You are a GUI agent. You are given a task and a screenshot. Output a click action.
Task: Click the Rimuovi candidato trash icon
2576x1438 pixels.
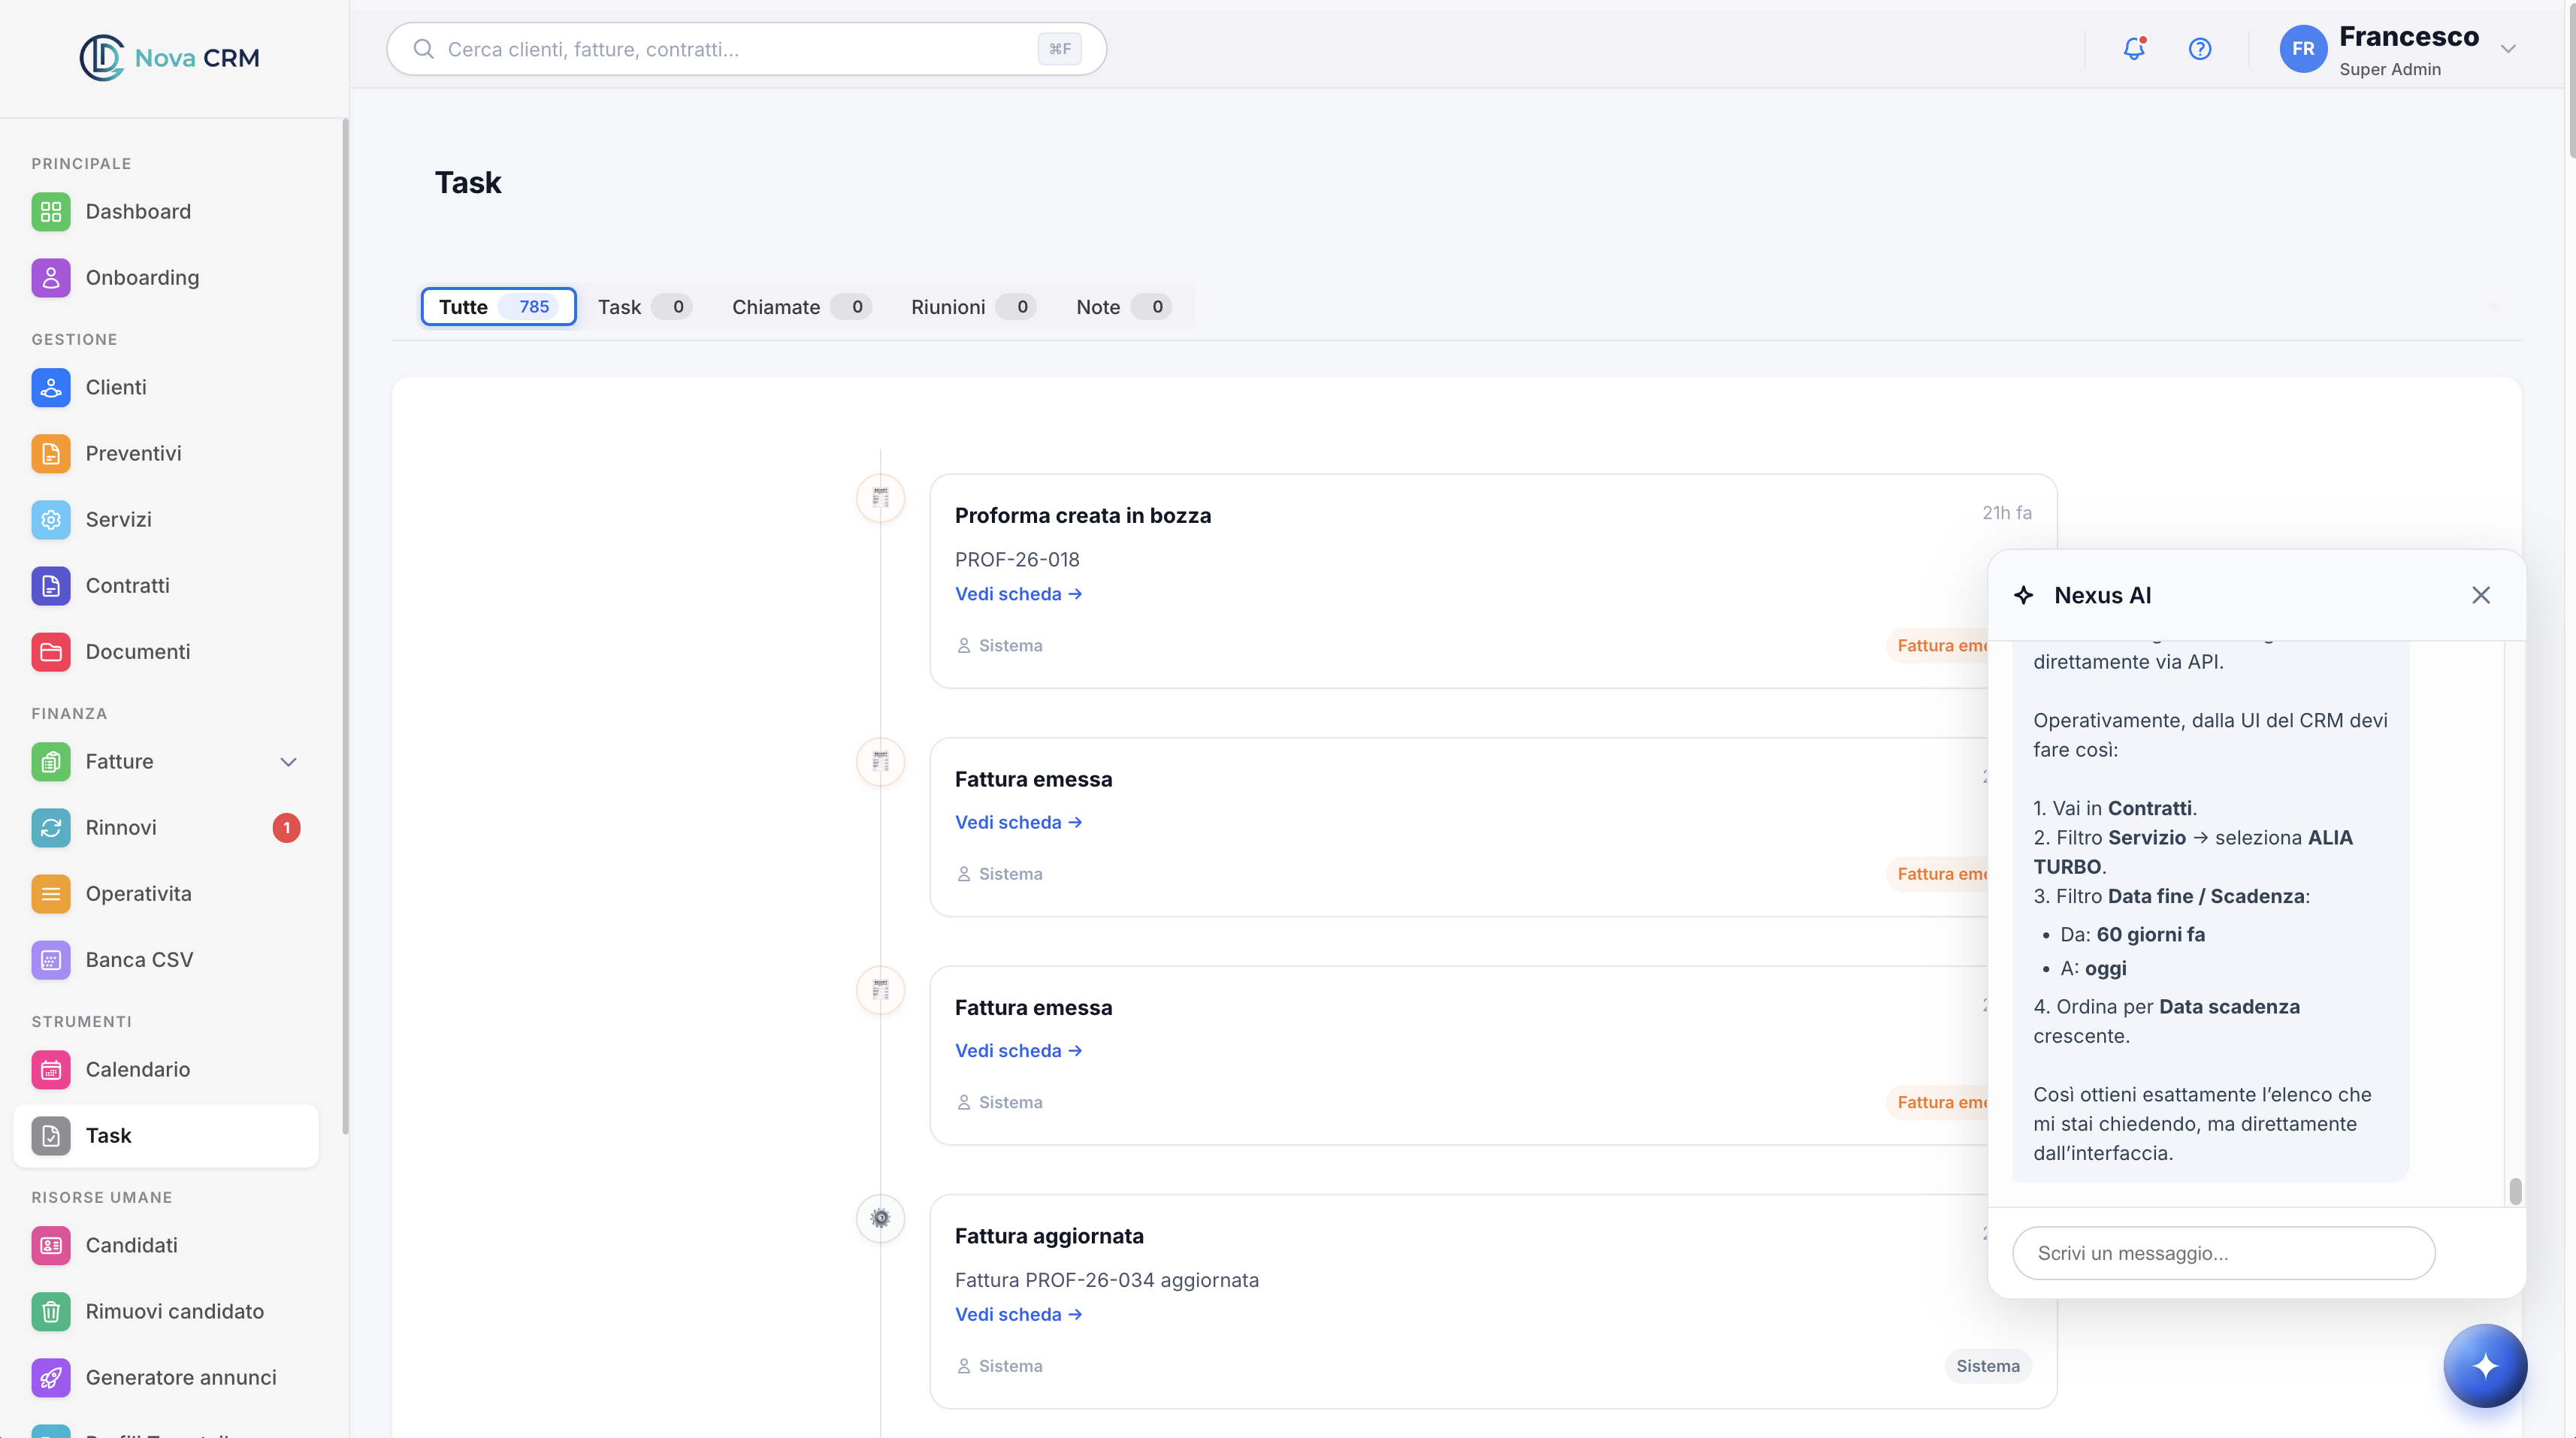click(51, 1311)
